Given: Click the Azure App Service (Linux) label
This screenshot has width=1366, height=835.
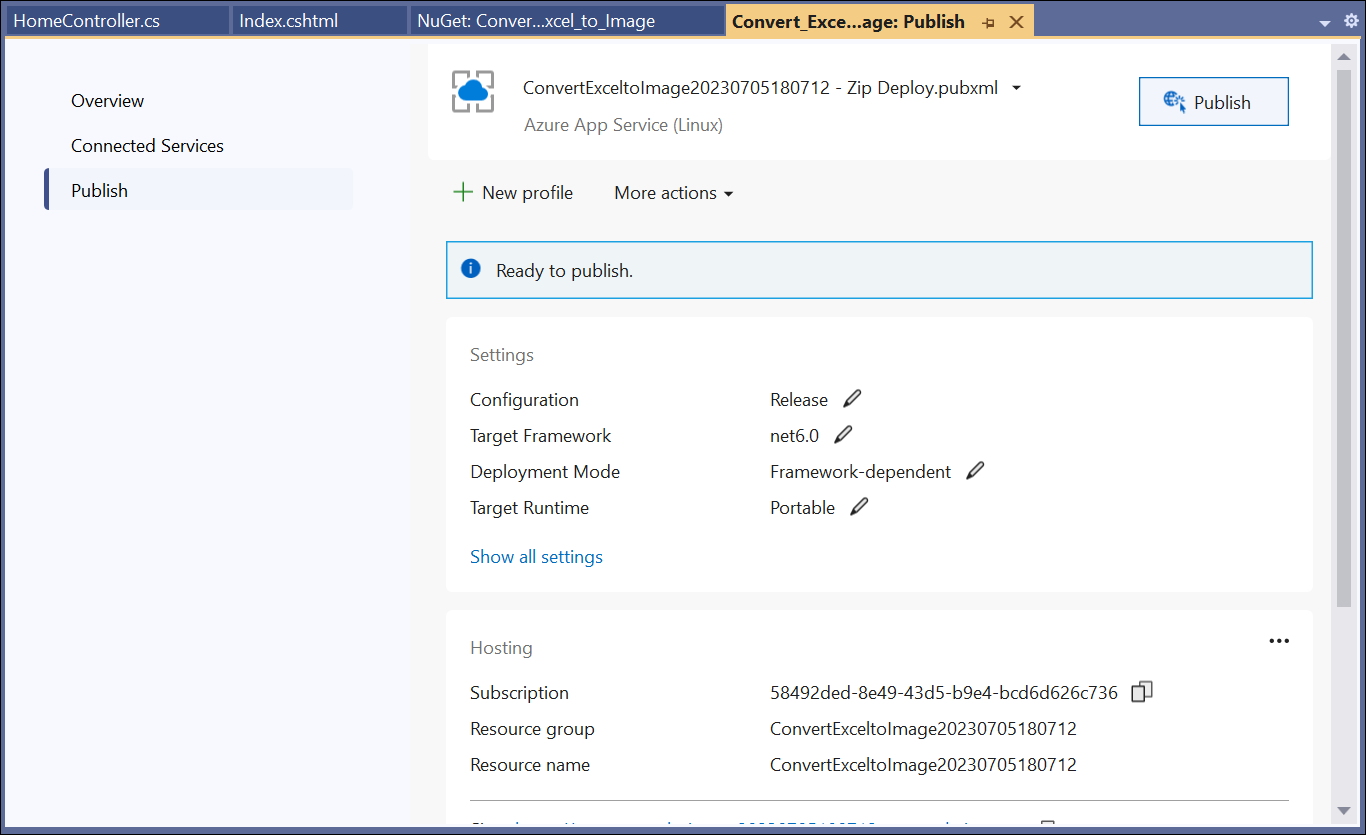Looking at the screenshot, I should [623, 125].
